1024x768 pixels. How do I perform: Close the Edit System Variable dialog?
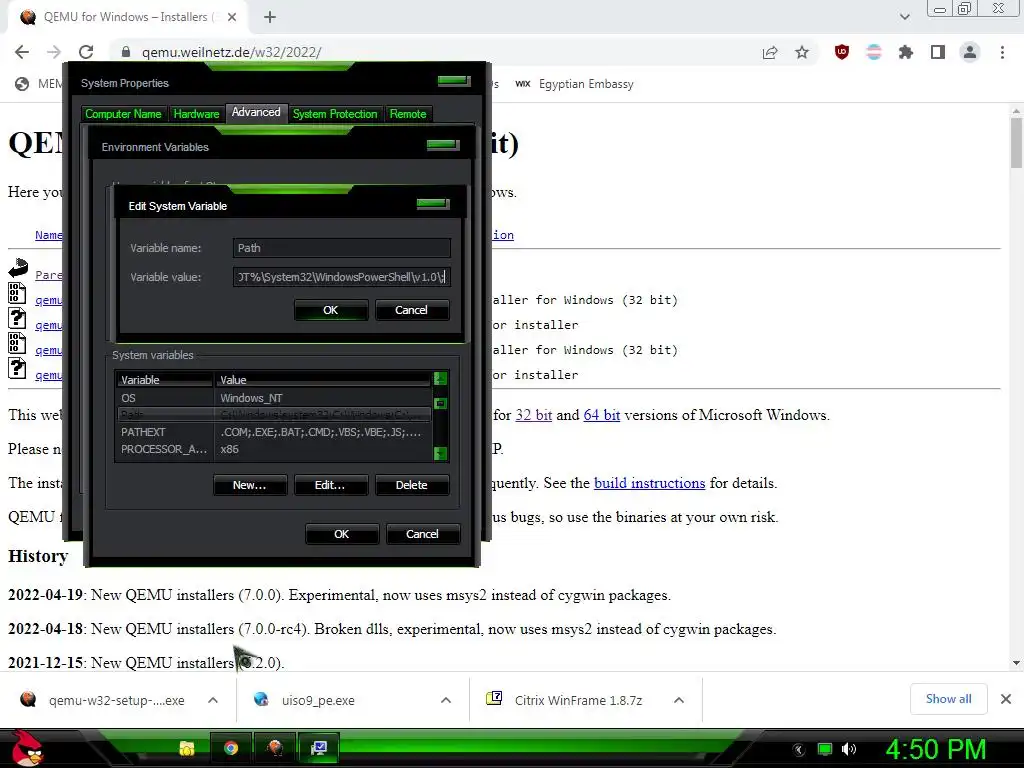pyautogui.click(x=433, y=204)
